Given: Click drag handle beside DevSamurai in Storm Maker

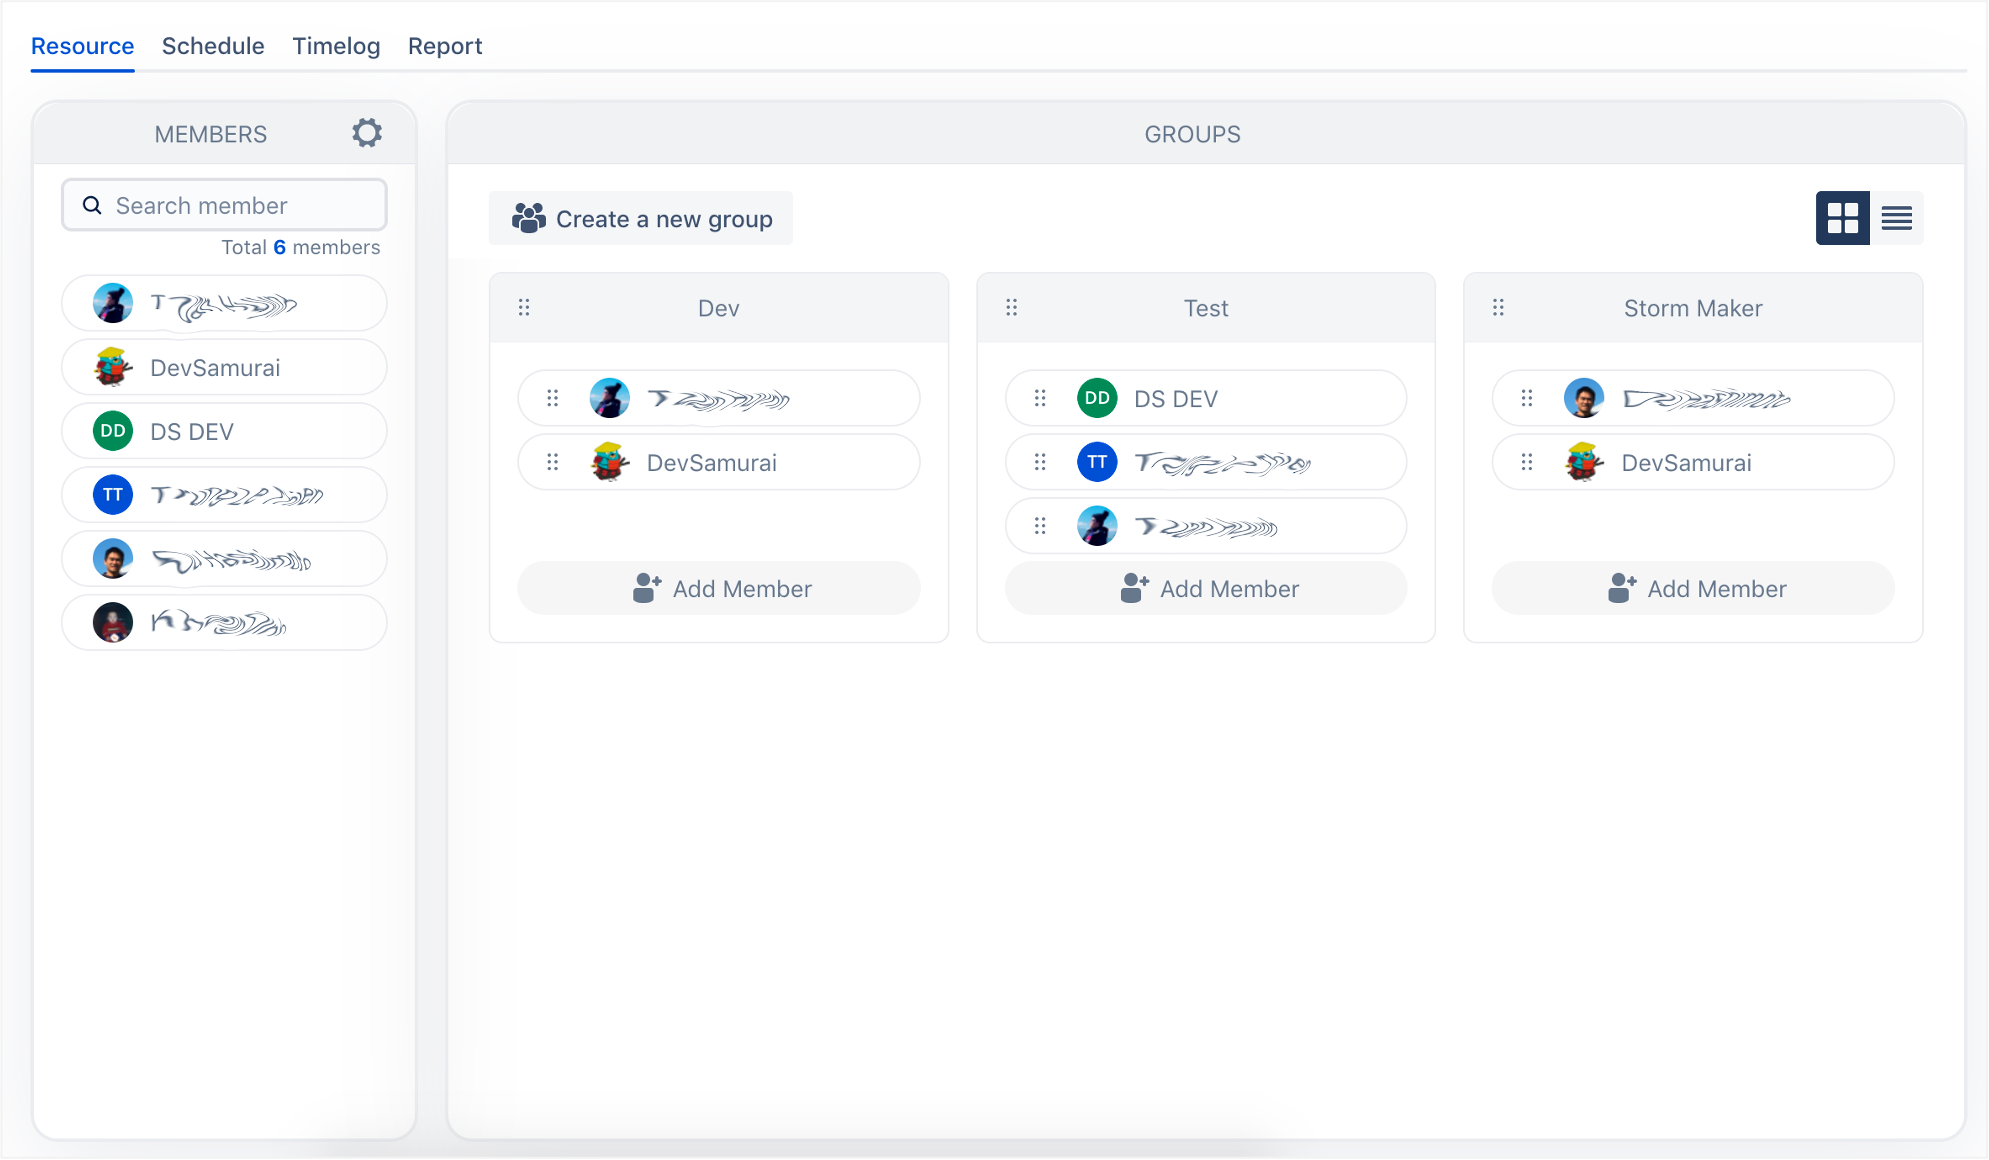Looking at the screenshot, I should click(x=1527, y=462).
